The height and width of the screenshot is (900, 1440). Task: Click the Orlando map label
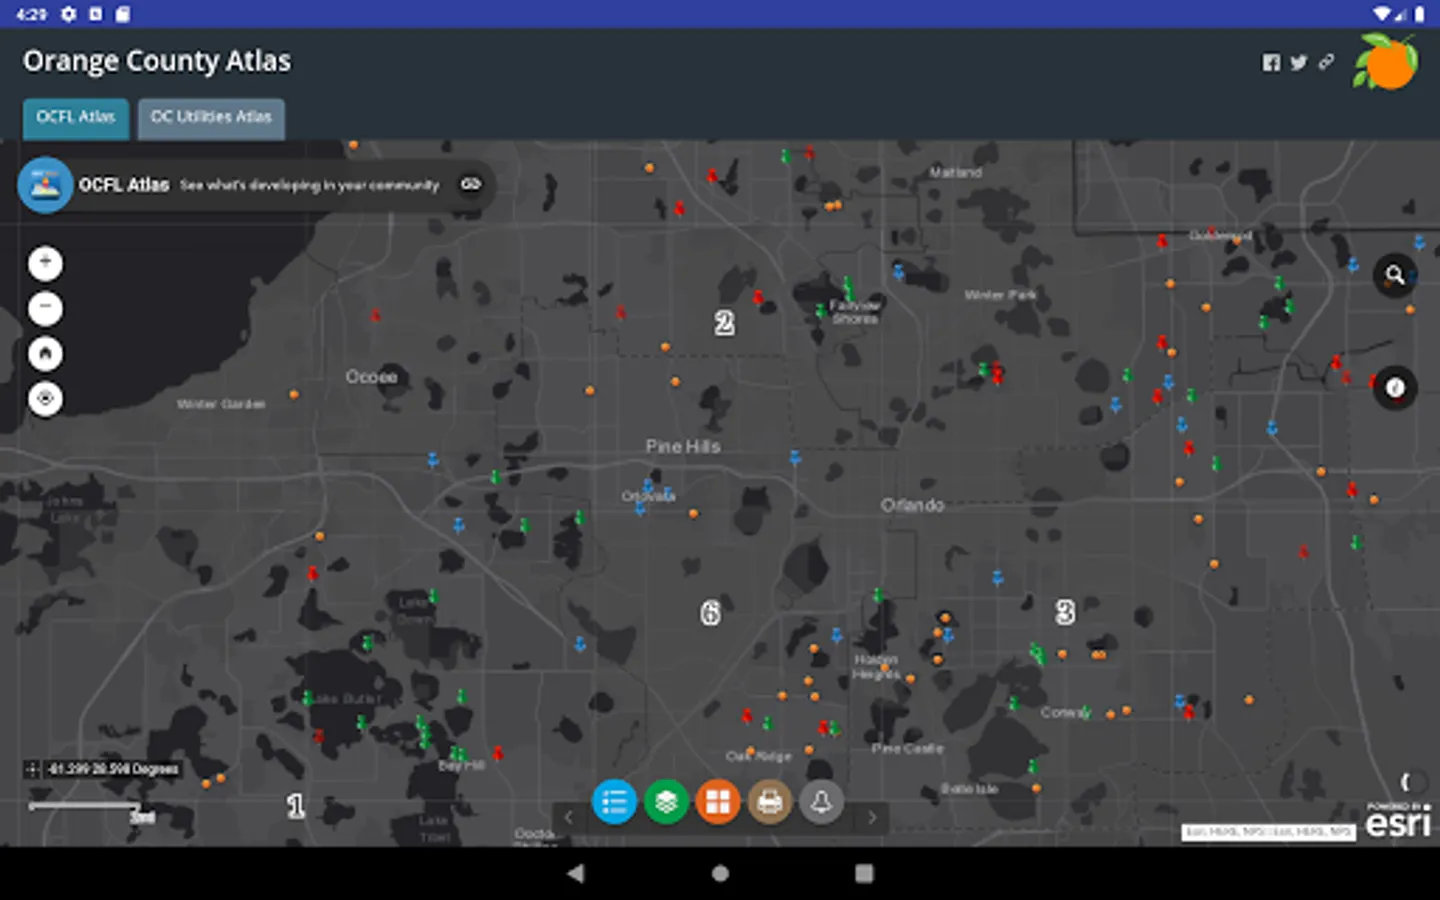pos(912,505)
